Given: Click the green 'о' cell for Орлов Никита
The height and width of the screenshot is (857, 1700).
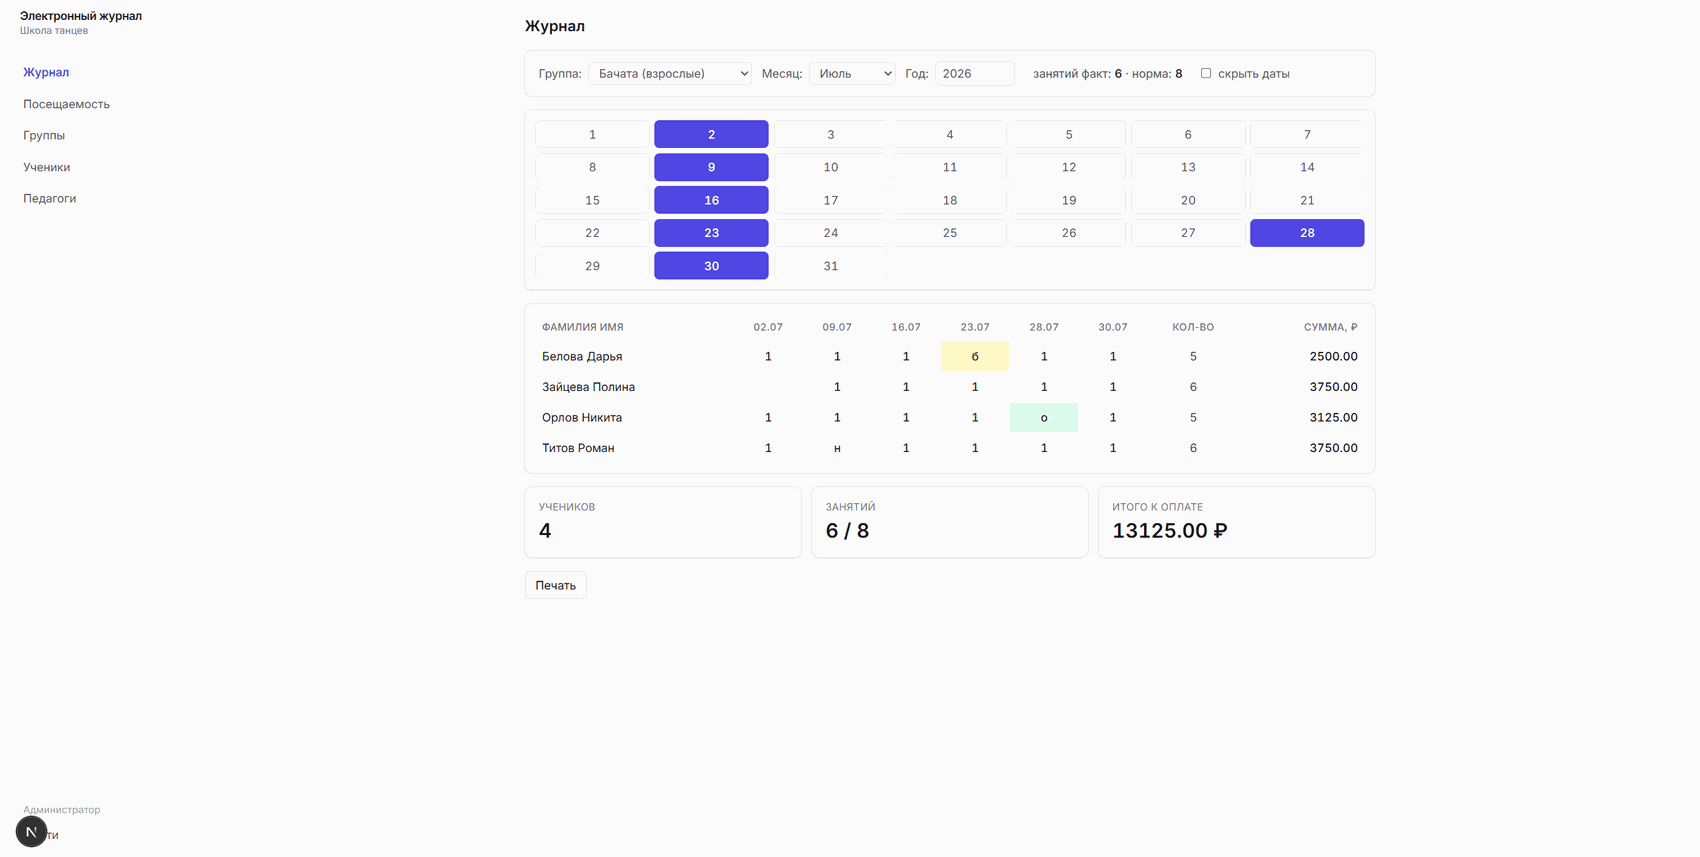Looking at the screenshot, I should click(1044, 417).
